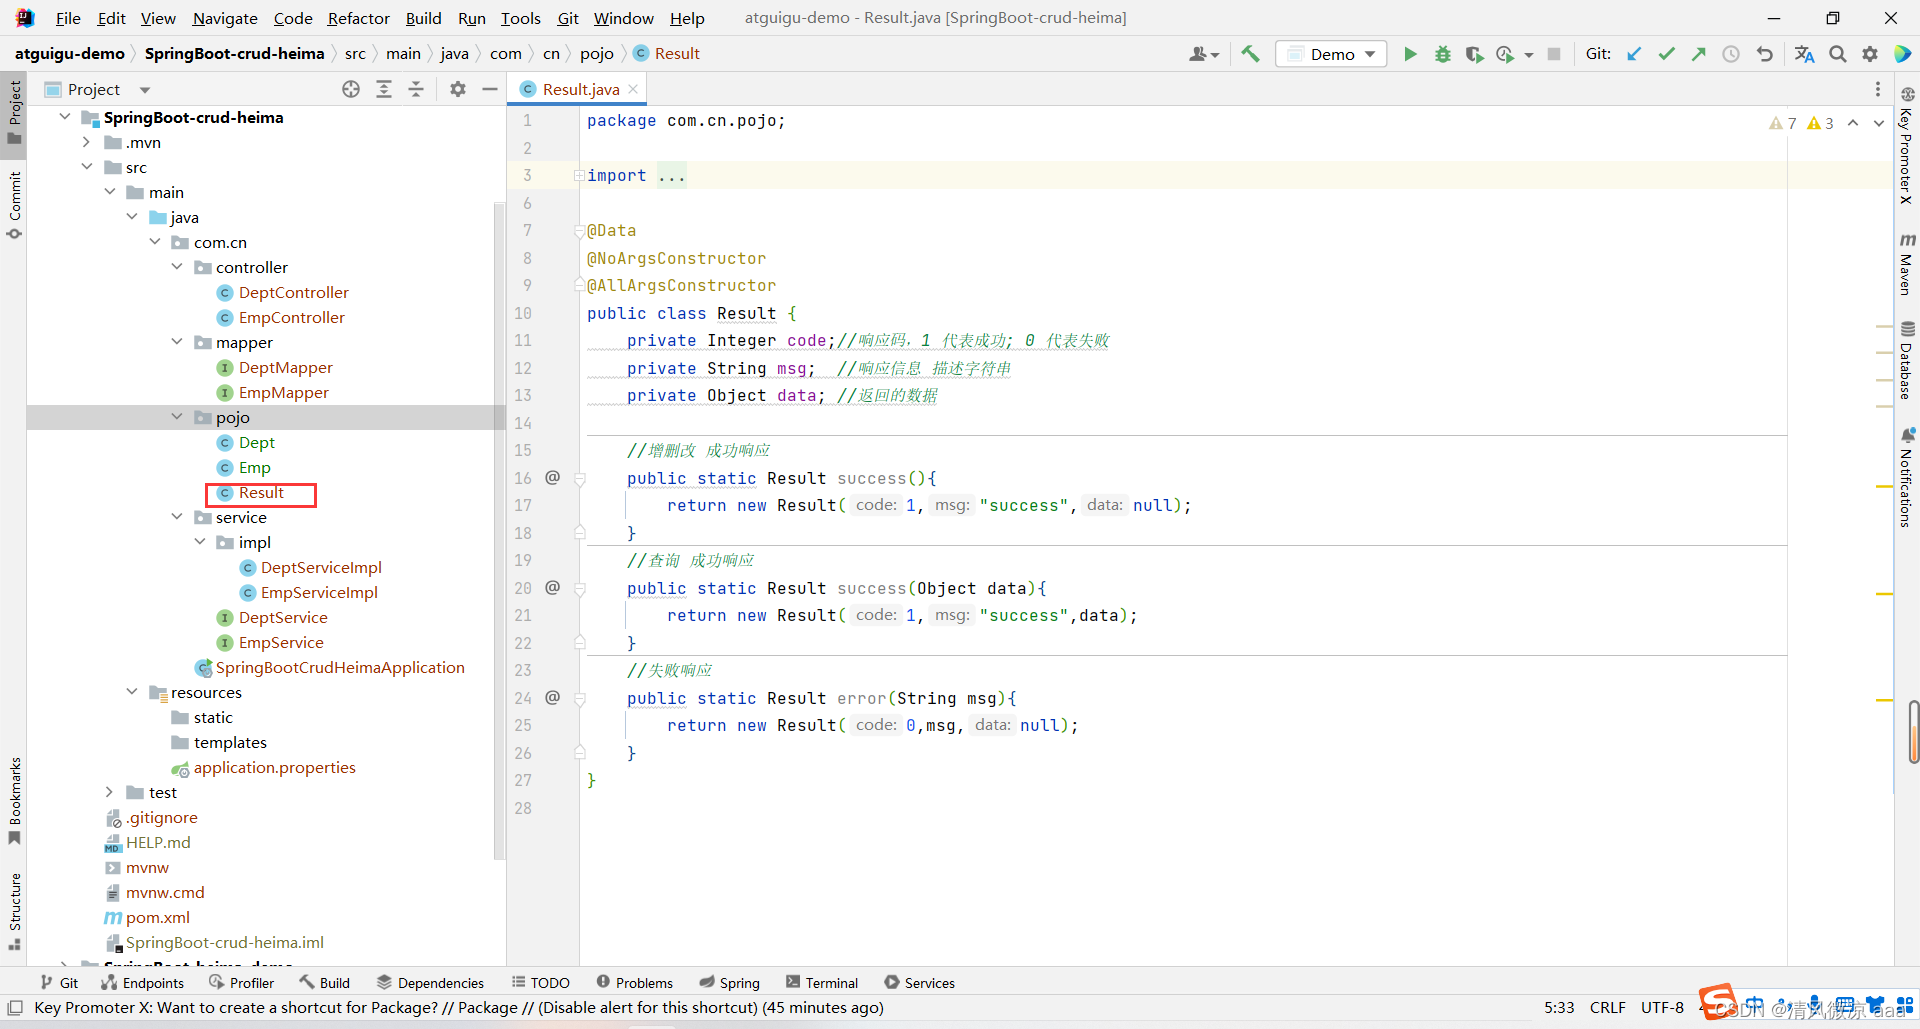Close the Result.java tab
Image resolution: width=1920 pixels, height=1029 pixels.
coord(633,89)
